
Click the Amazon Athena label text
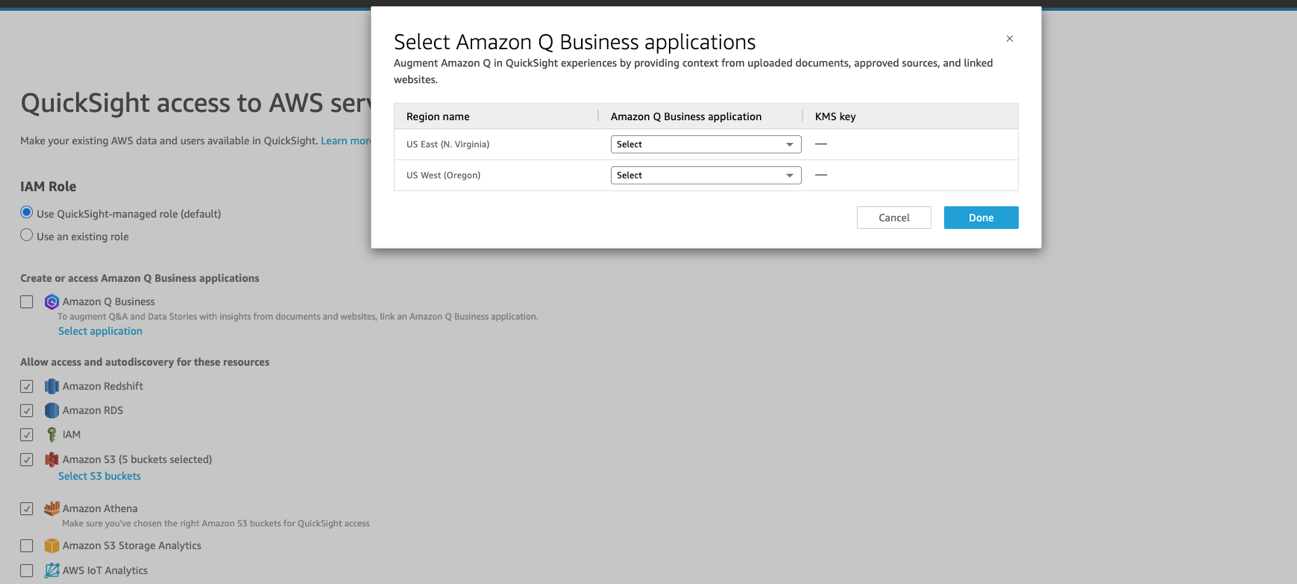click(100, 509)
